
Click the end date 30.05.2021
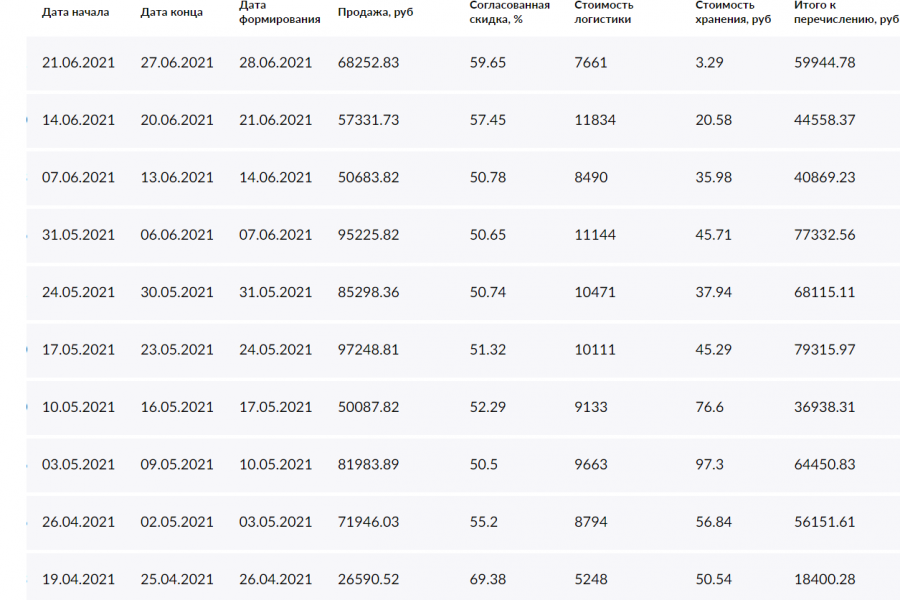[x=177, y=292]
